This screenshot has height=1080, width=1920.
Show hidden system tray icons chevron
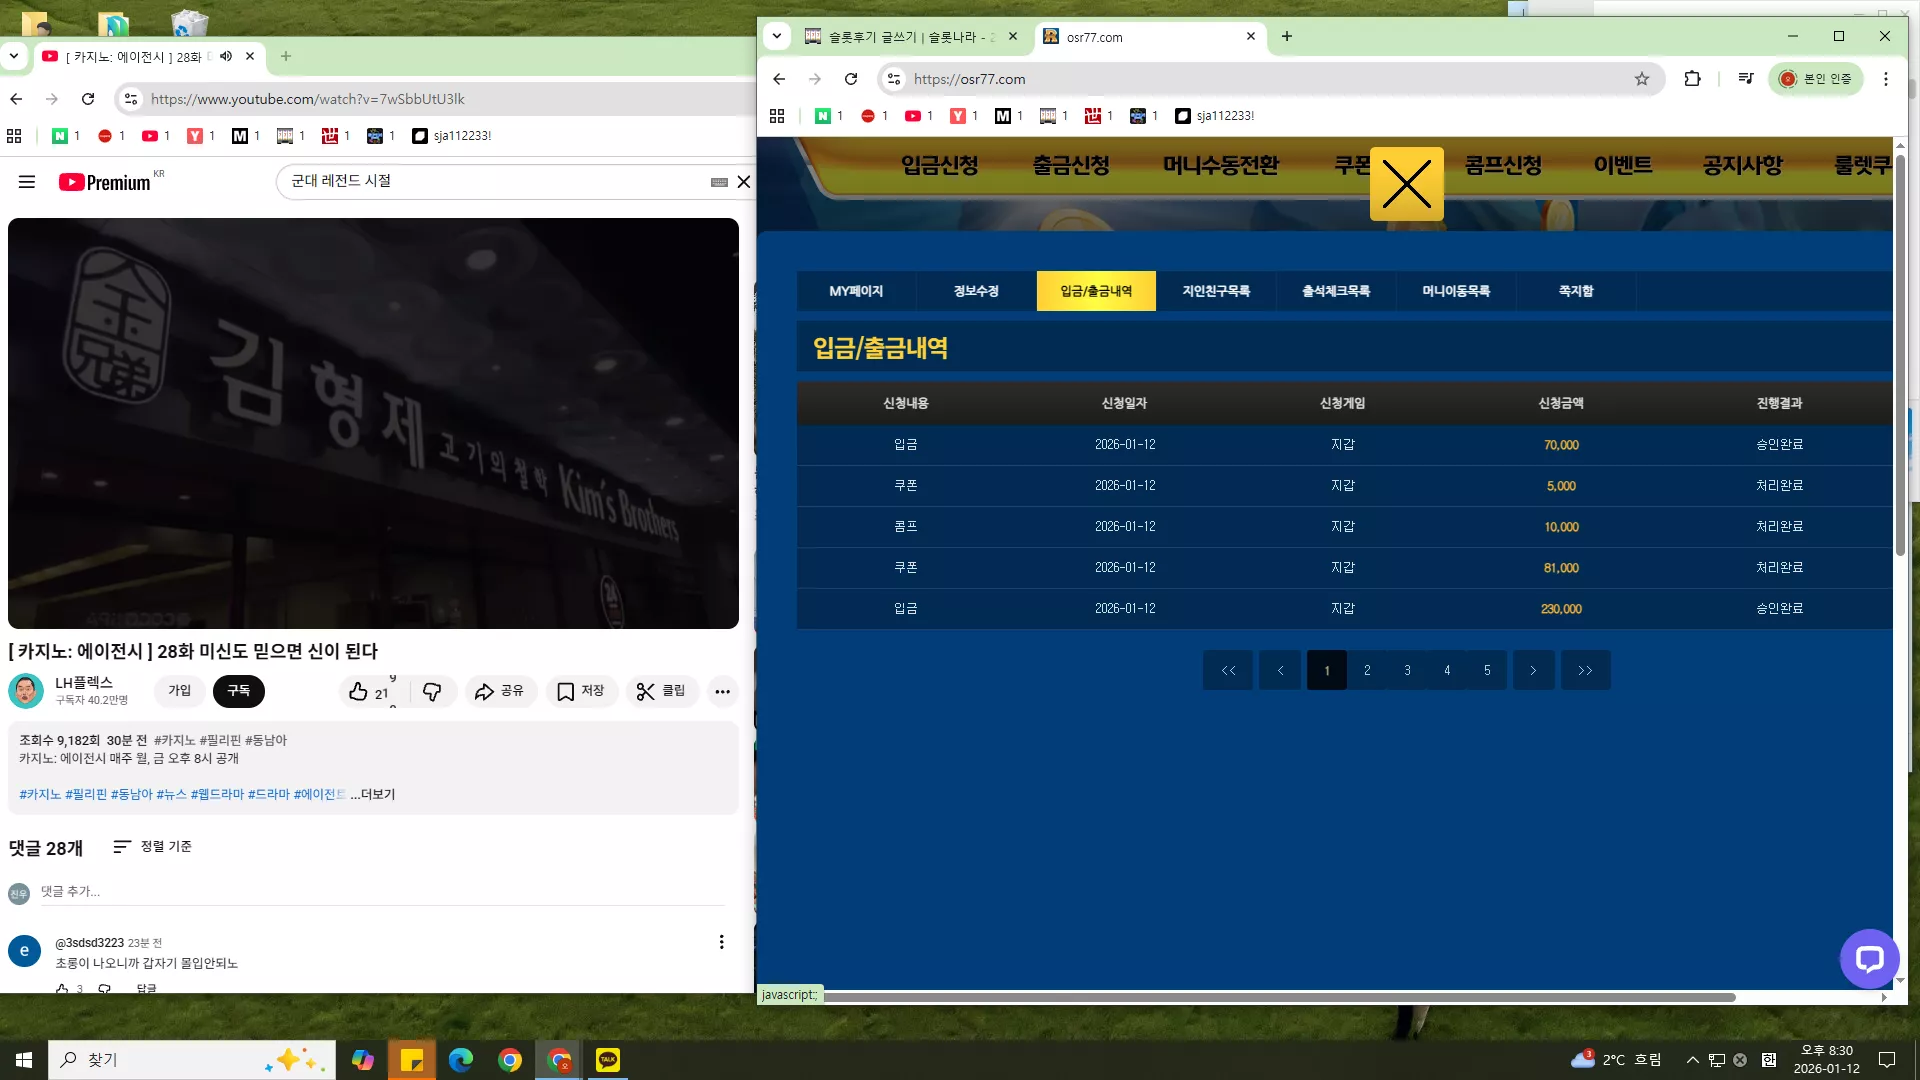[1692, 1060]
